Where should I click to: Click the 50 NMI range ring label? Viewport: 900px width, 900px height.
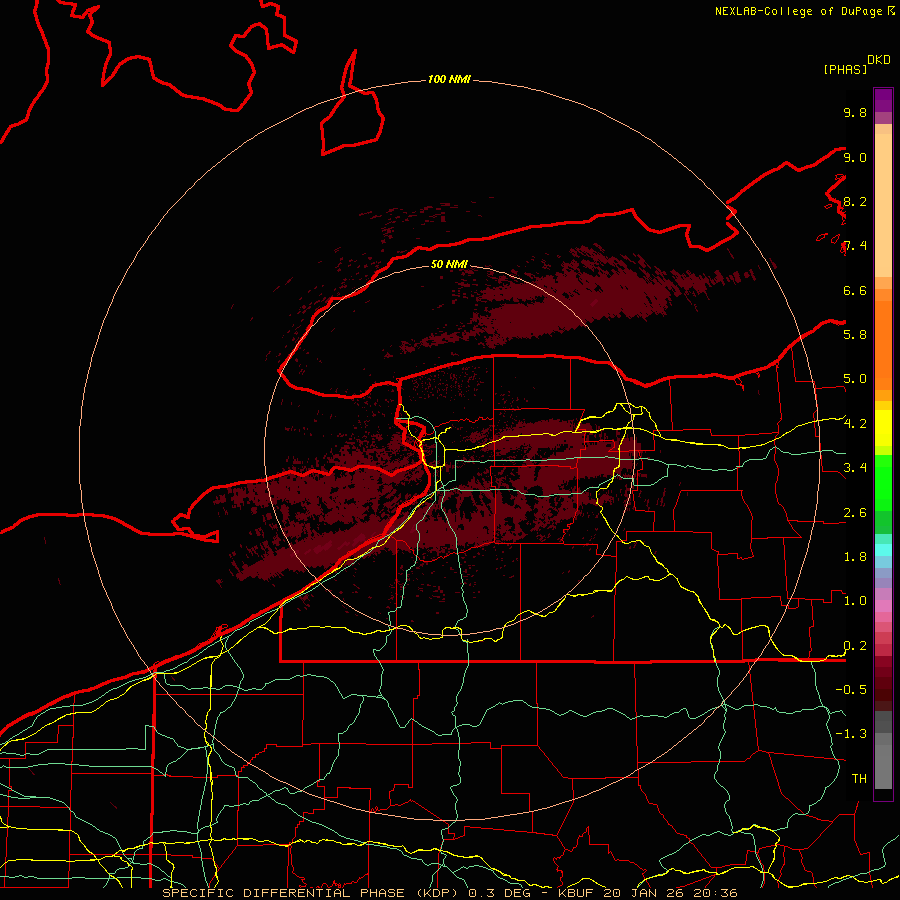tap(449, 264)
